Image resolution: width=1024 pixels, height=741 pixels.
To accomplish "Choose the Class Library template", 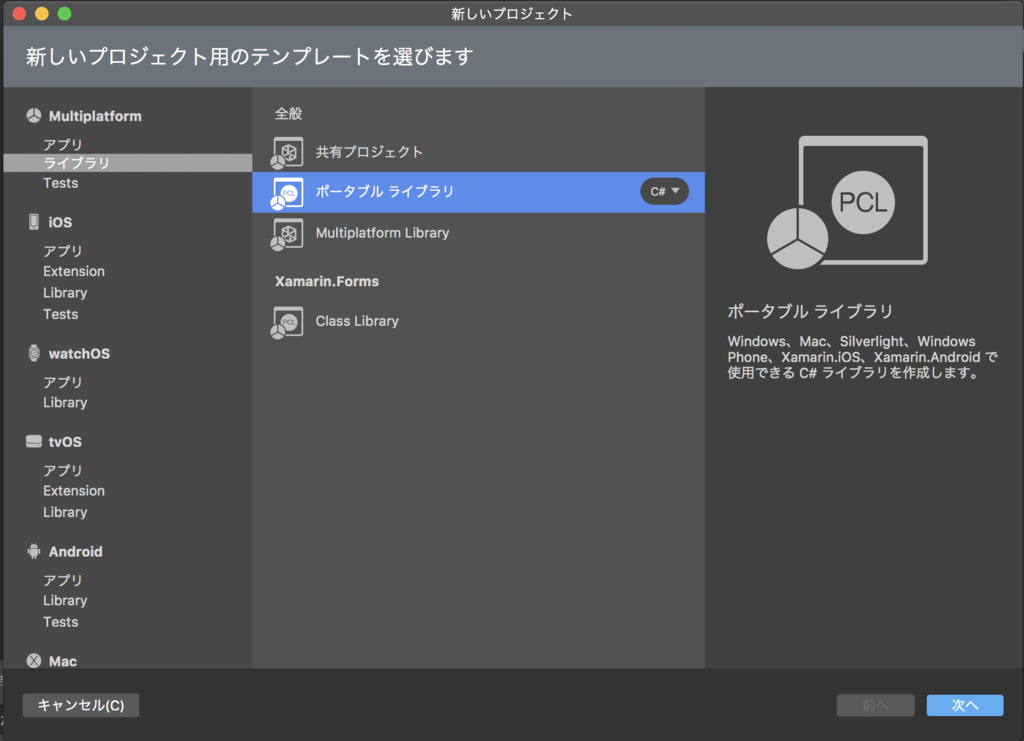I will 479,321.
